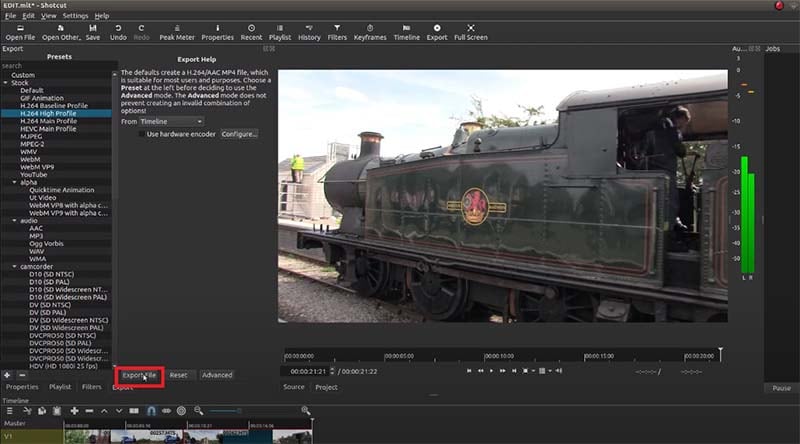Click the Open File toolbar icon
The height and width of the screenshot is (444, 800).
point(20,32)
